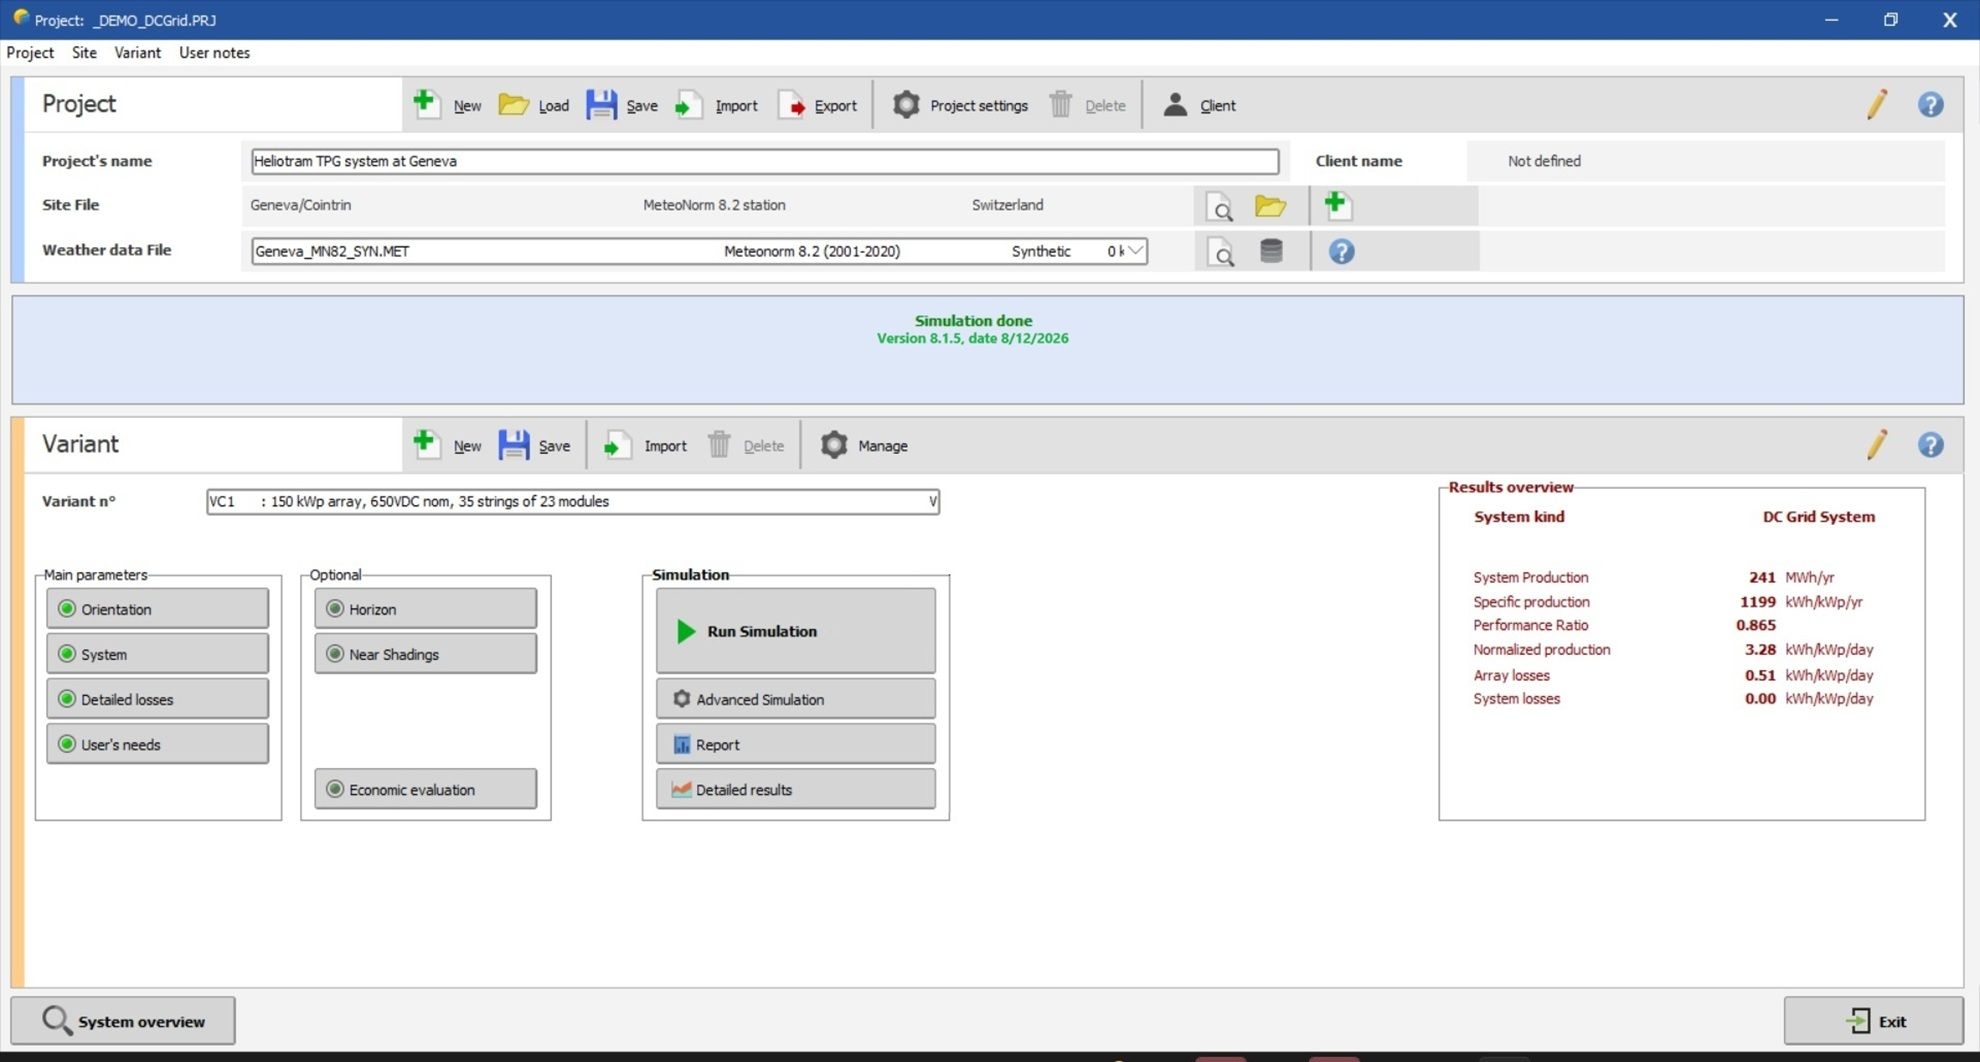Click the grayed Delete variant button
Screen dimensions: 1980x1062
click(x=746, y=445)
